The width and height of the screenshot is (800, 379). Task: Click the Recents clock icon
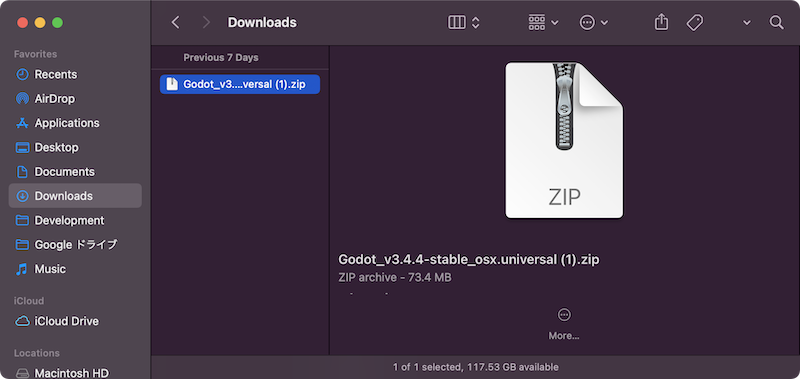point(22,74)
